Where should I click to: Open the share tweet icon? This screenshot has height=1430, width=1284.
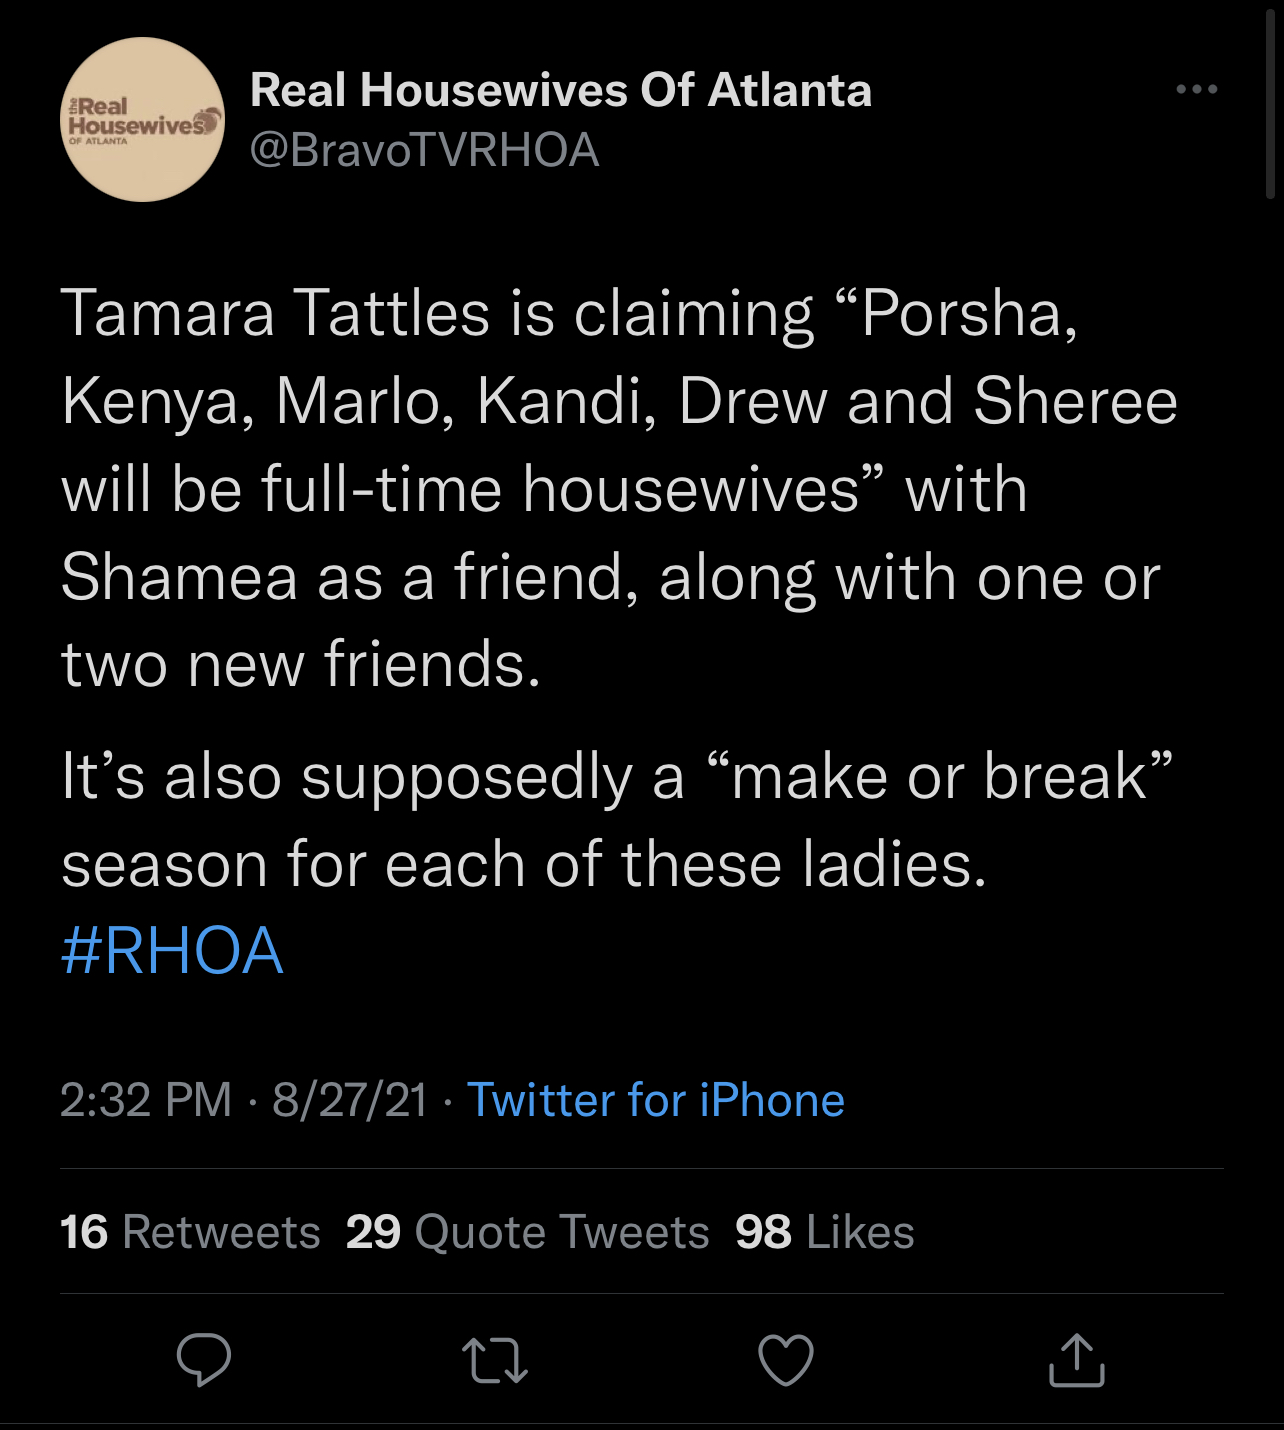(x=1077, y=1360)
